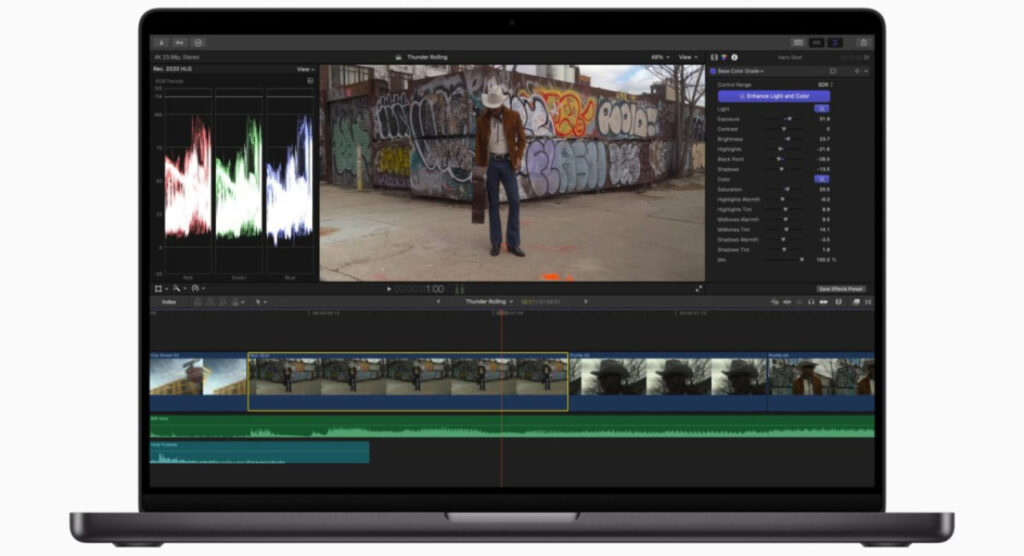Enter fullscreen viewer with the arrows icon
The height and width of the screenshot is (556, 1024).
click(x=698, y=288)
